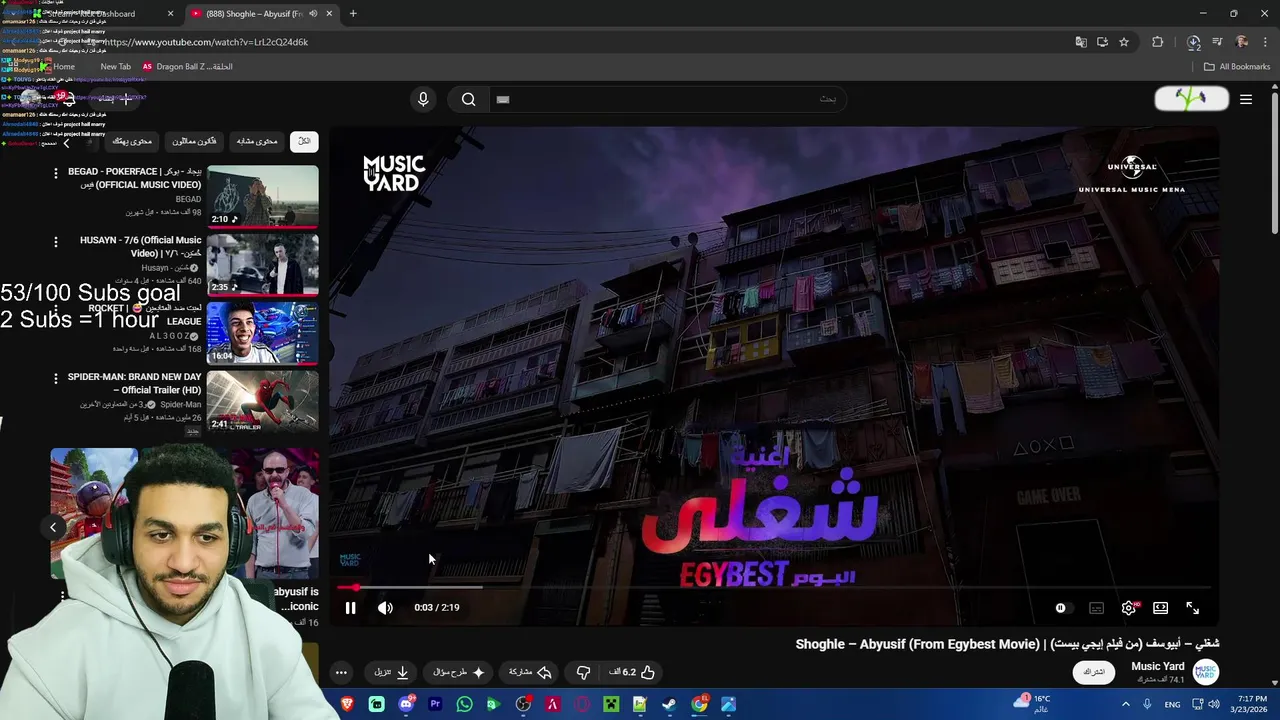The image size is (1280, 720).
Task: Open the Chrome three-dot menu
Action: (x=1264, y=42)
